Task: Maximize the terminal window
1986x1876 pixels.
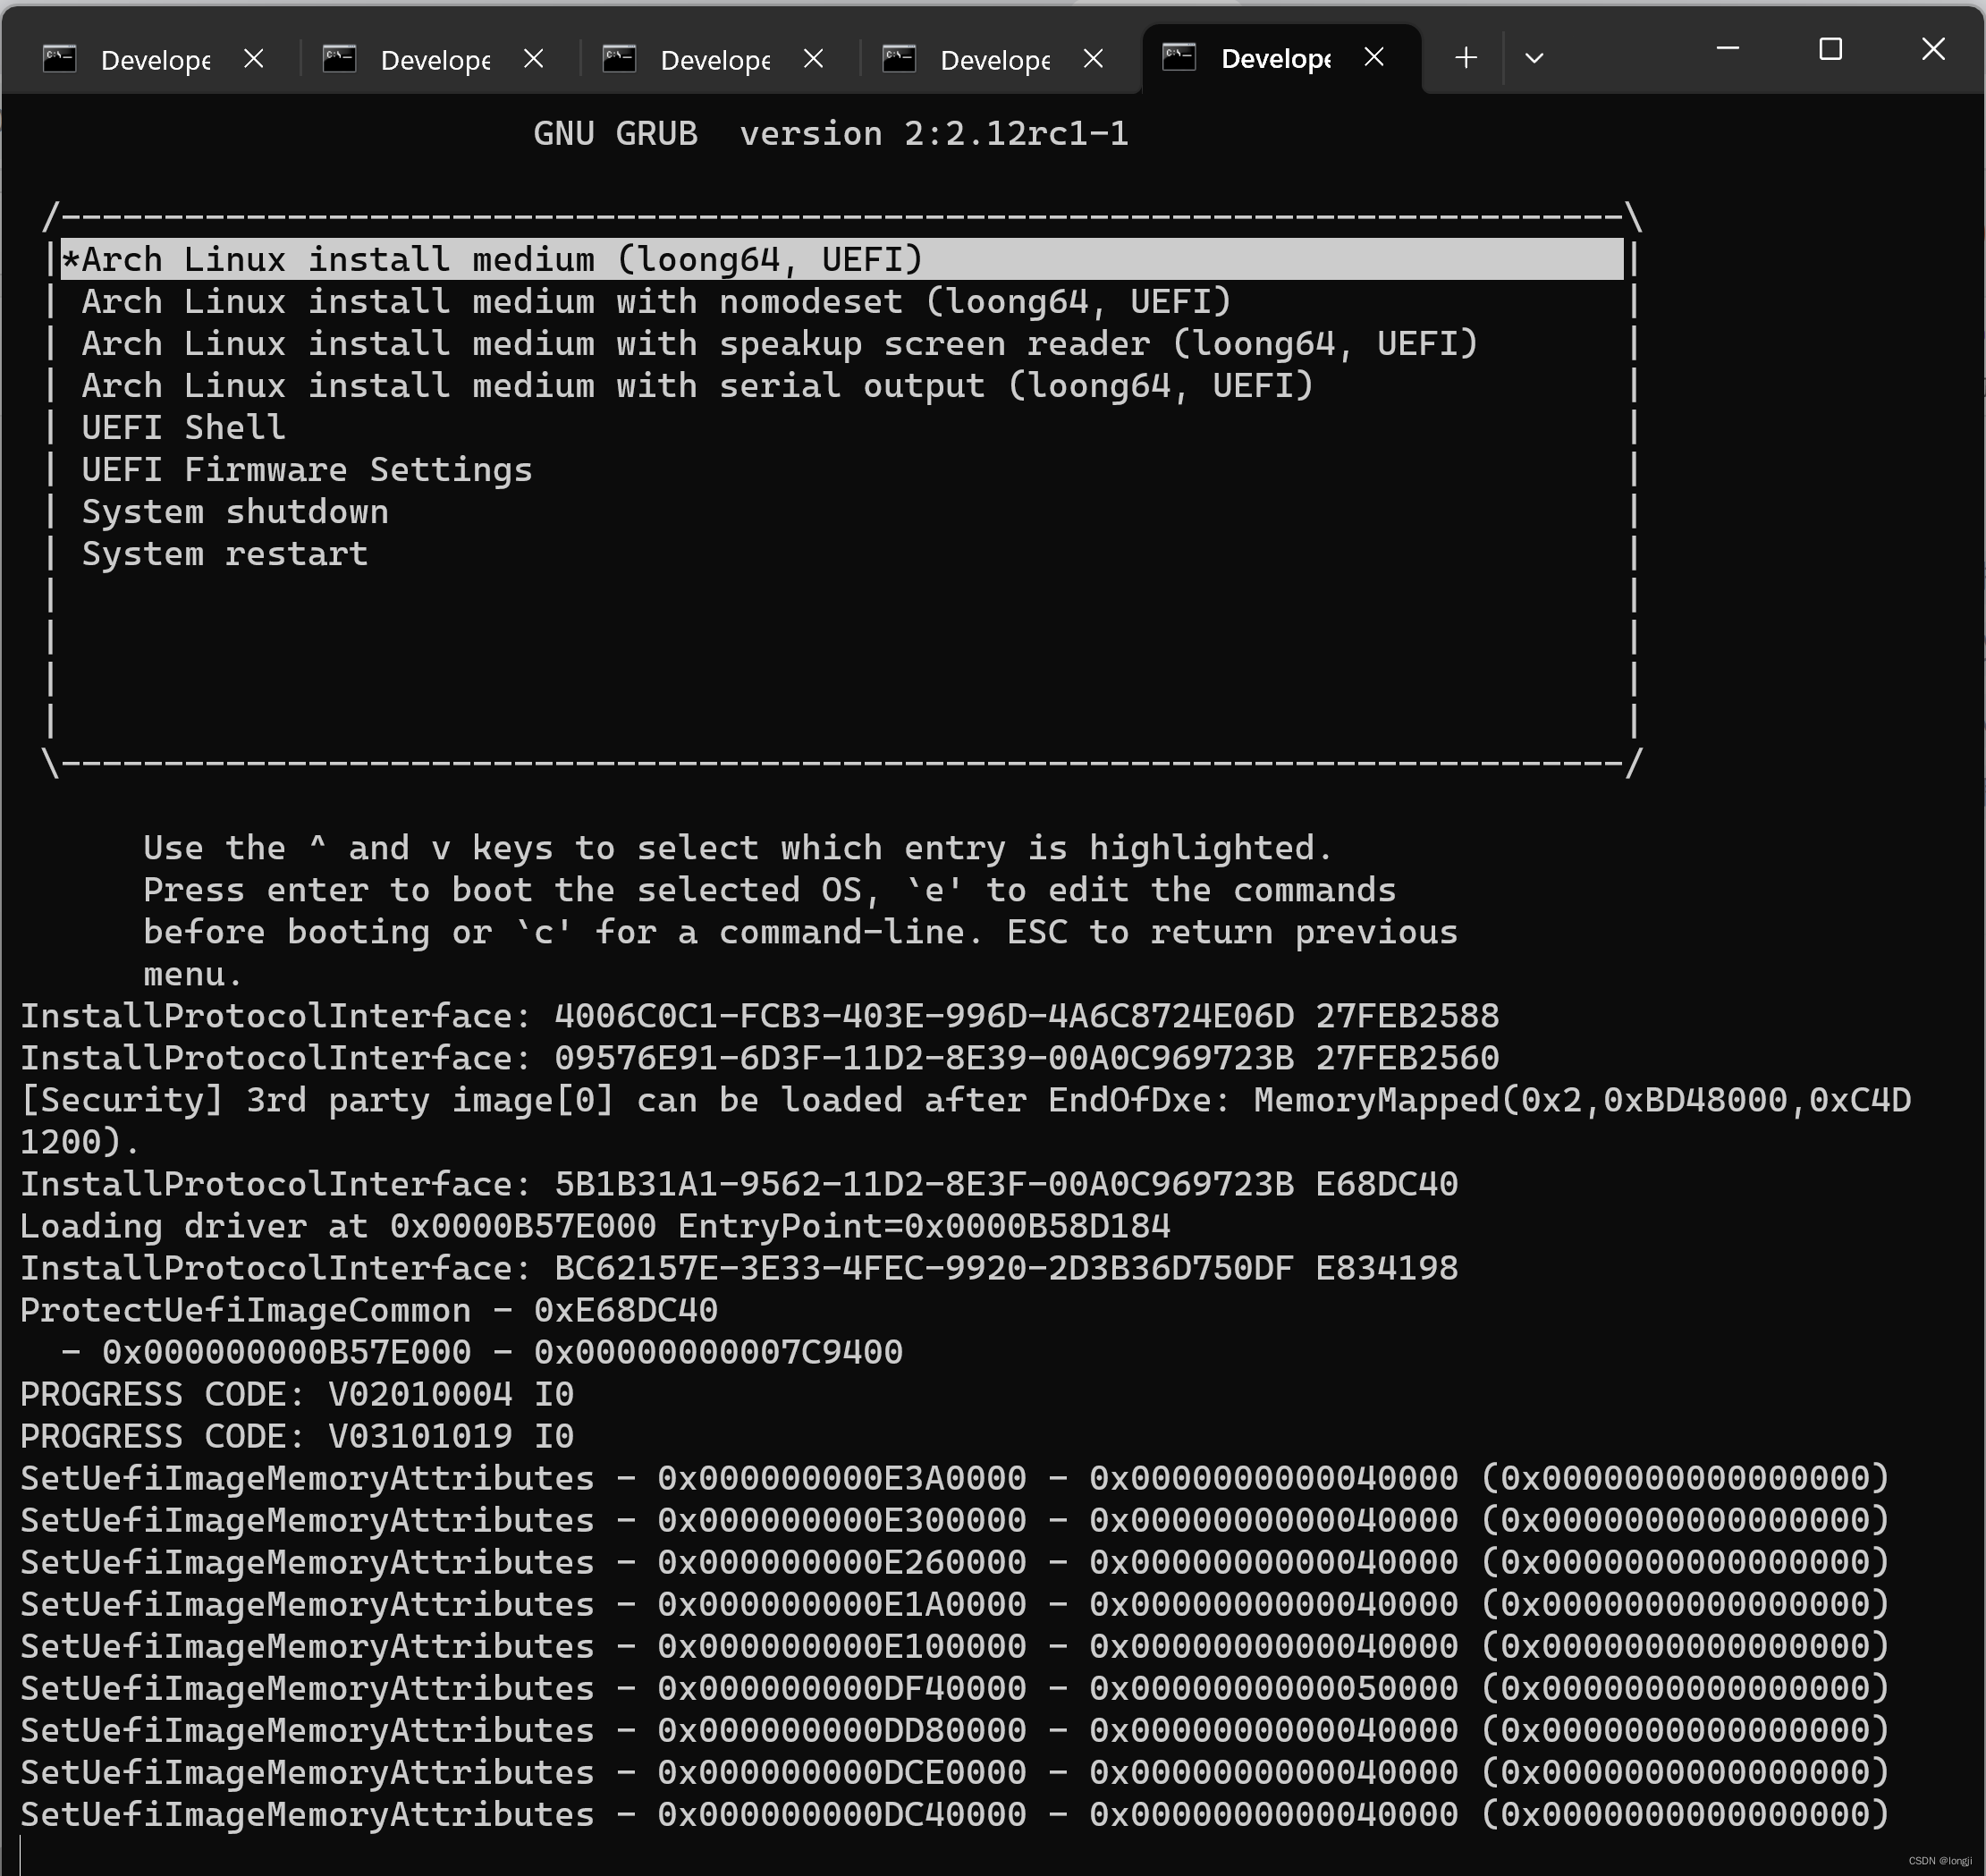Action: tap(1830, 48)
